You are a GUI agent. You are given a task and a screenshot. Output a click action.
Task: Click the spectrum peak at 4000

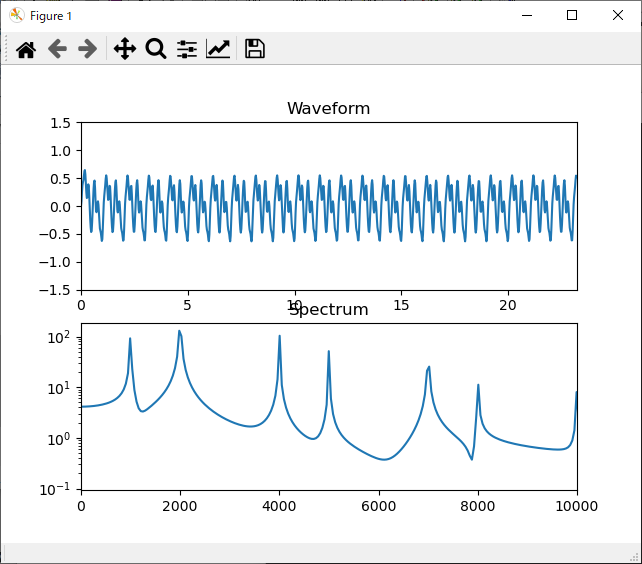(279, 337)
